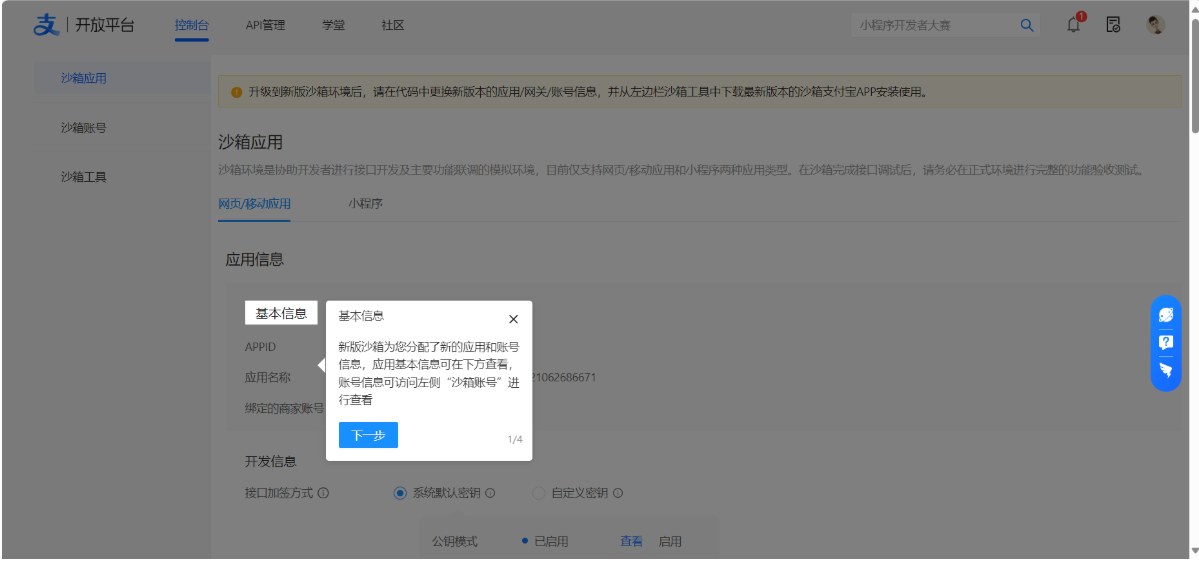Select the 系统默认密钥 radio button

pyautogui.click(x=400, y=493)
